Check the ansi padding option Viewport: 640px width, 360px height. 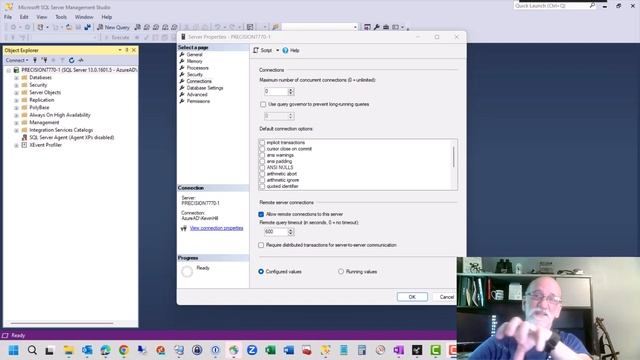tap(262, 161)
